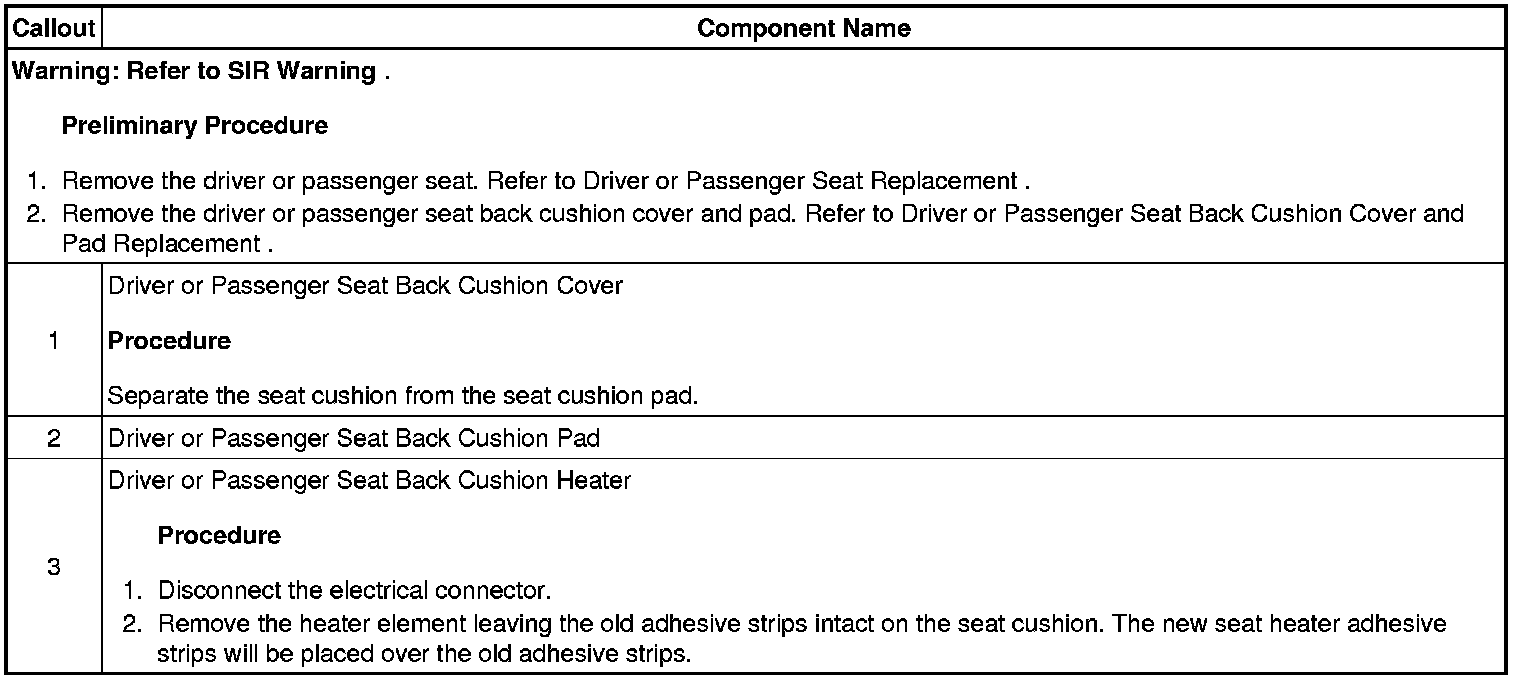Click callout number 3 cell

(x=53, y=567)
